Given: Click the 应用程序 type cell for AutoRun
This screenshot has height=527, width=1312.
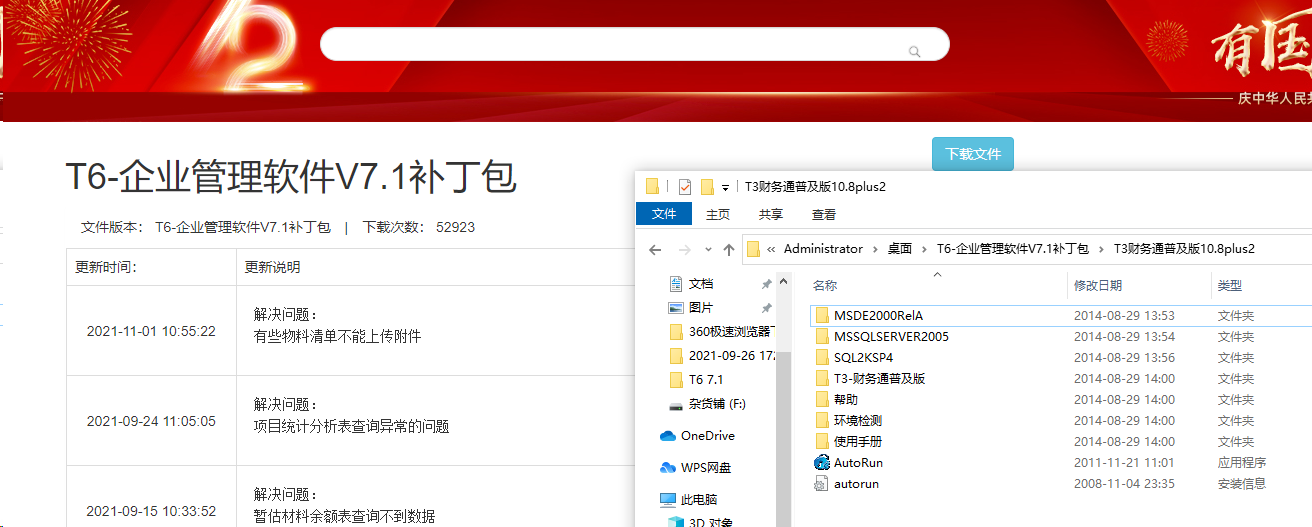Looking at the screenshot, I should click(x=1242, y=463).
